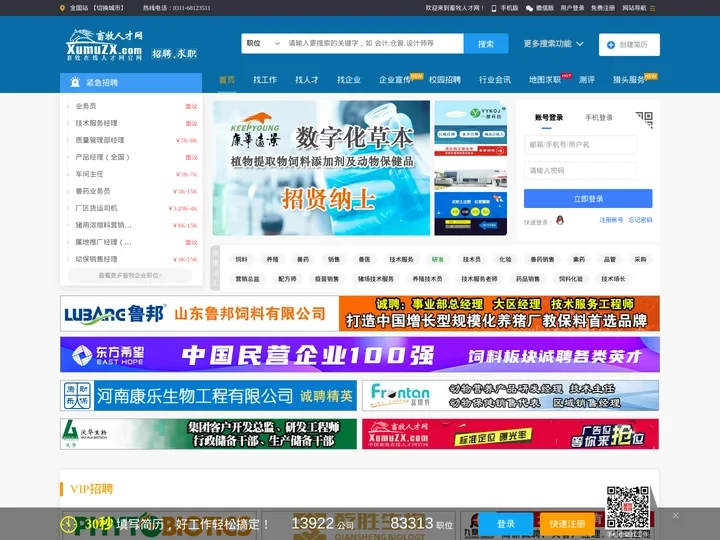720x540 pixels.
Task: Open the map job search nav item
Action: (545, 80)
